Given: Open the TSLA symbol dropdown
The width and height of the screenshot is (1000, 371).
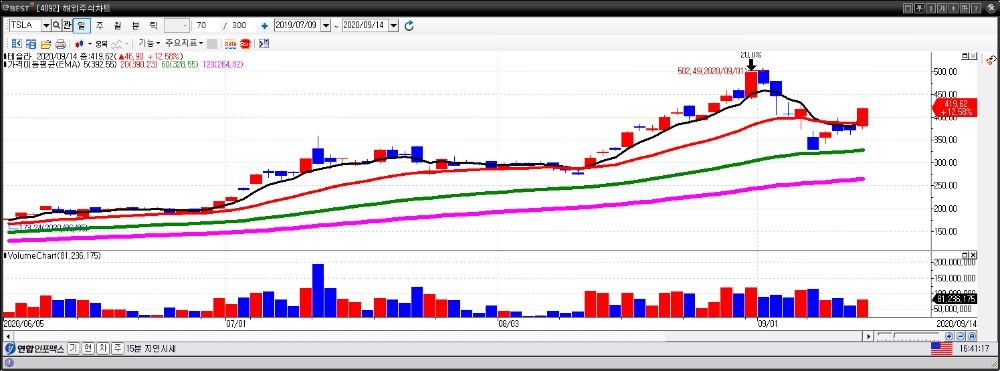Looking at the screenshot, I should click(46, 25).
